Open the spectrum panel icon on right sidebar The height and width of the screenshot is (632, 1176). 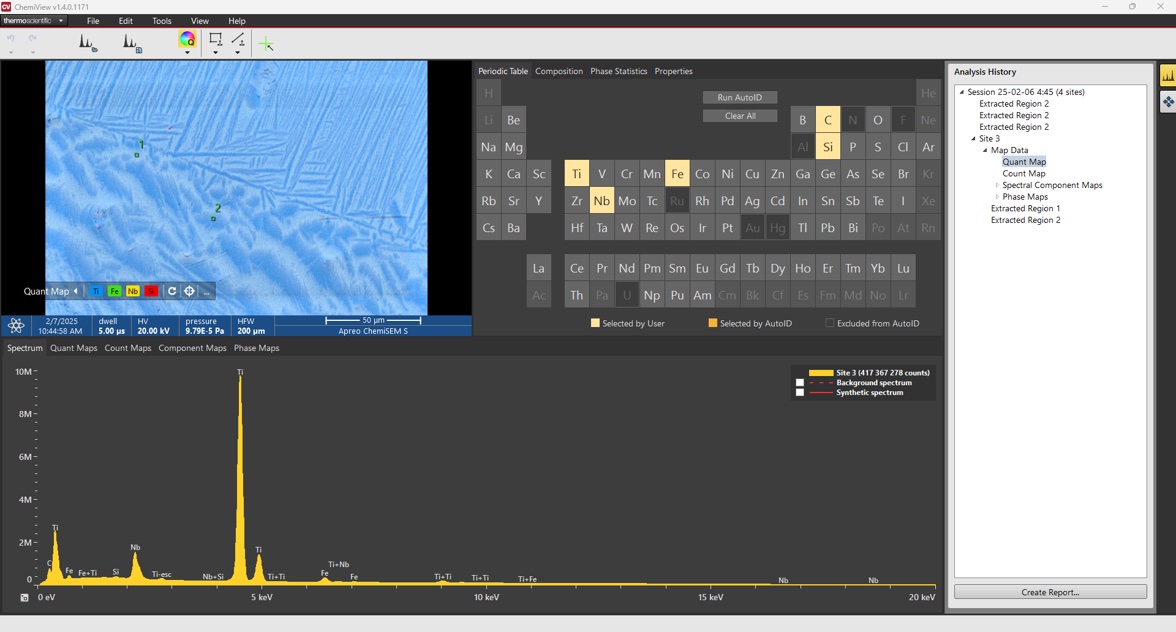(x=1167, y=75)
